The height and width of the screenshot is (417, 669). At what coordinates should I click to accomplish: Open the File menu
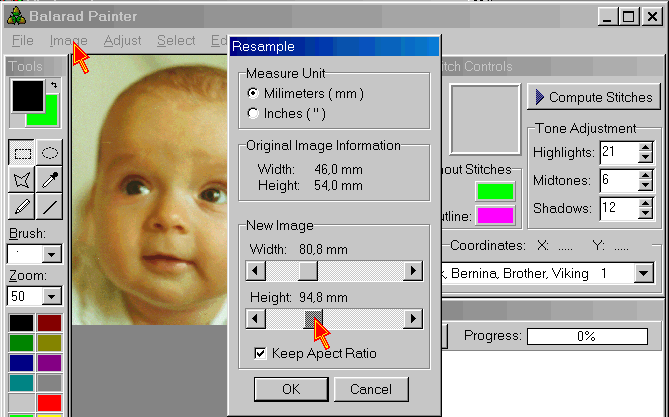23,41
